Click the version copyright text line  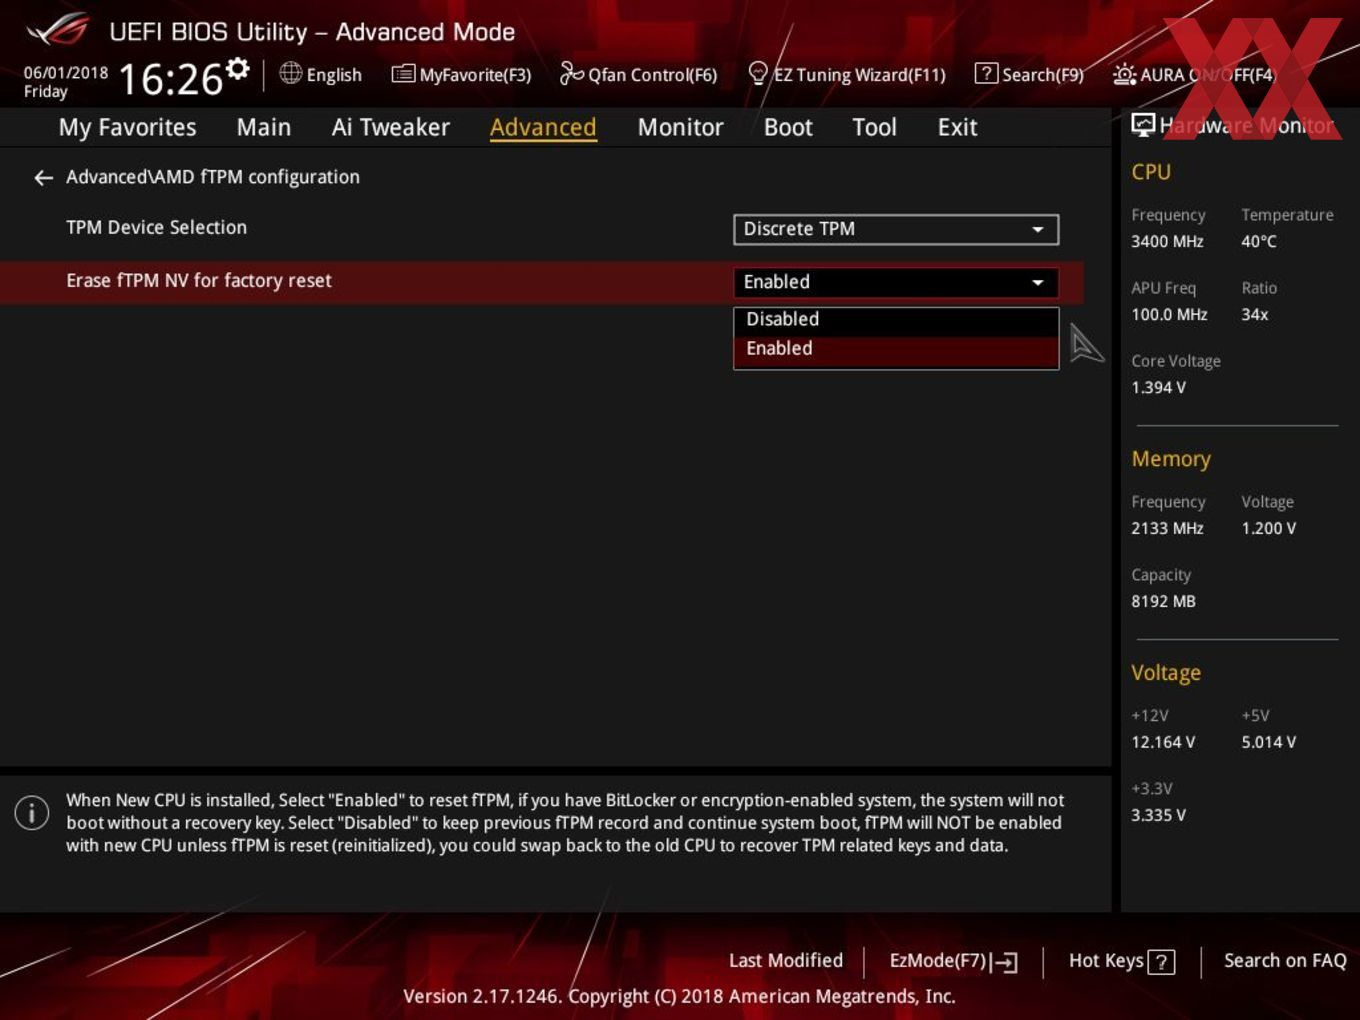pyautogui.click(x=679, y=997)
